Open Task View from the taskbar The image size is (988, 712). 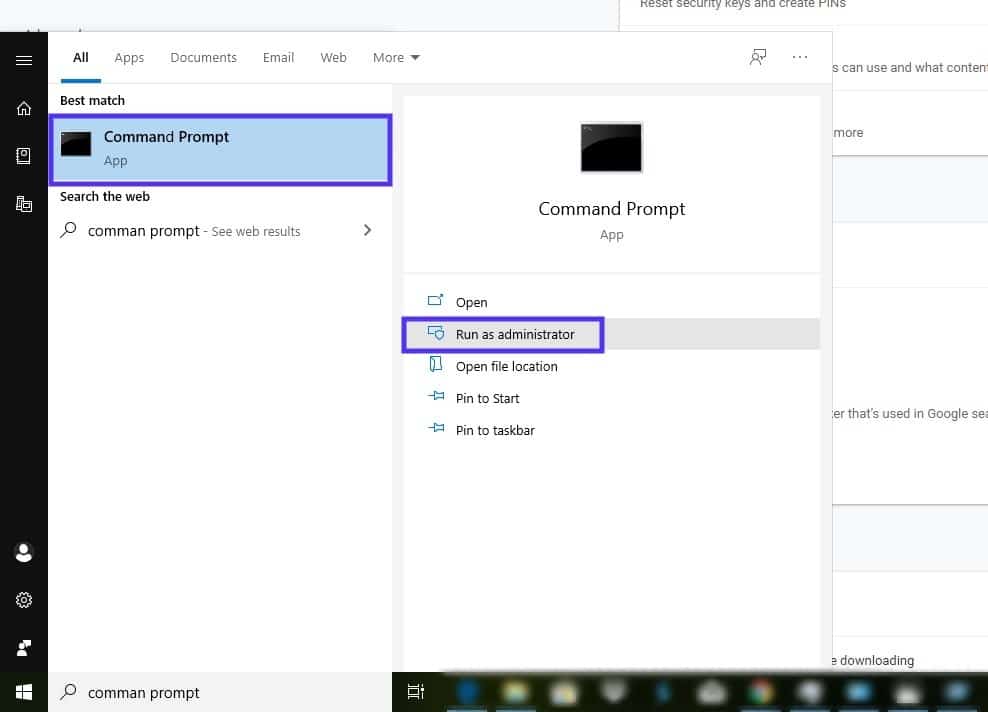(416, 691)
